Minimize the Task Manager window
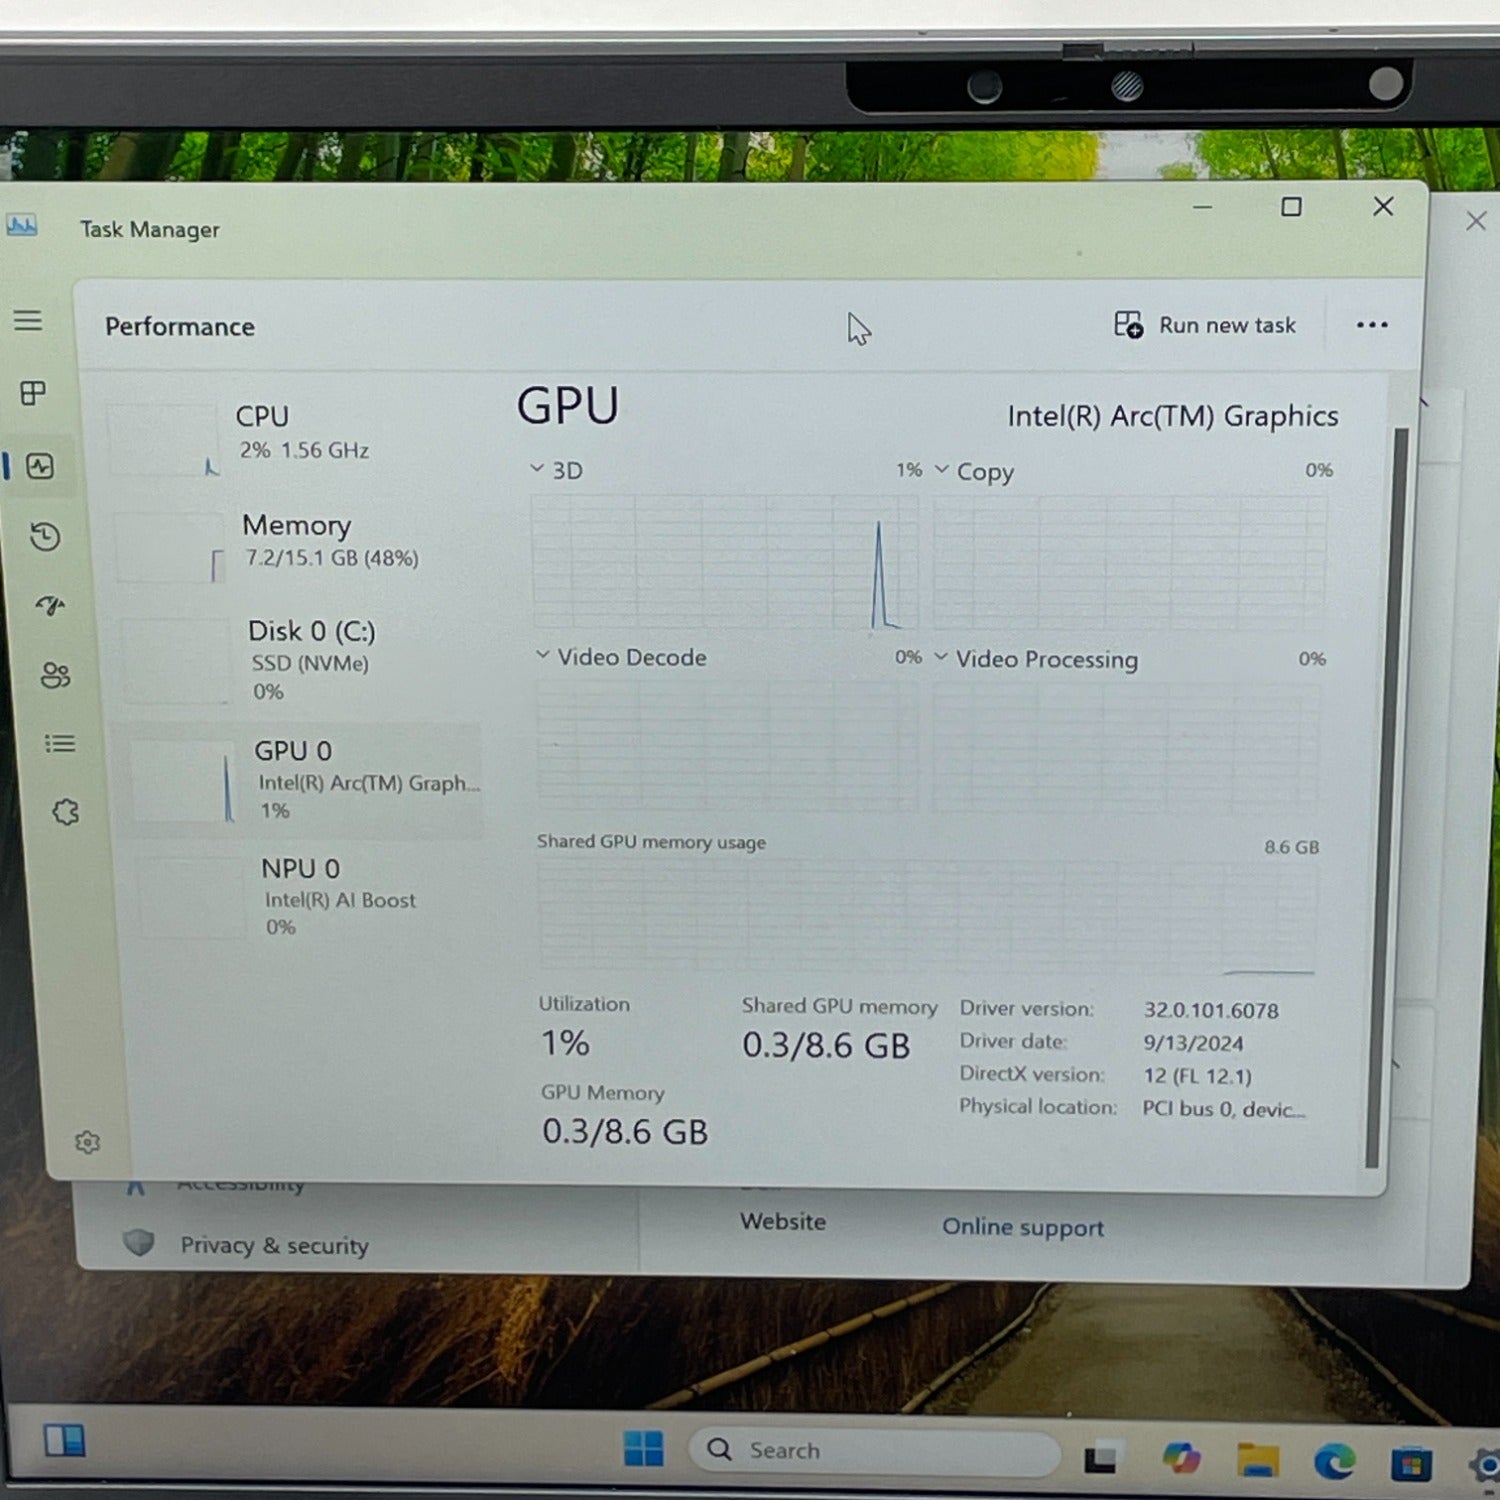Viewport: 1500px width, 1500px height. click(1203, 207)
